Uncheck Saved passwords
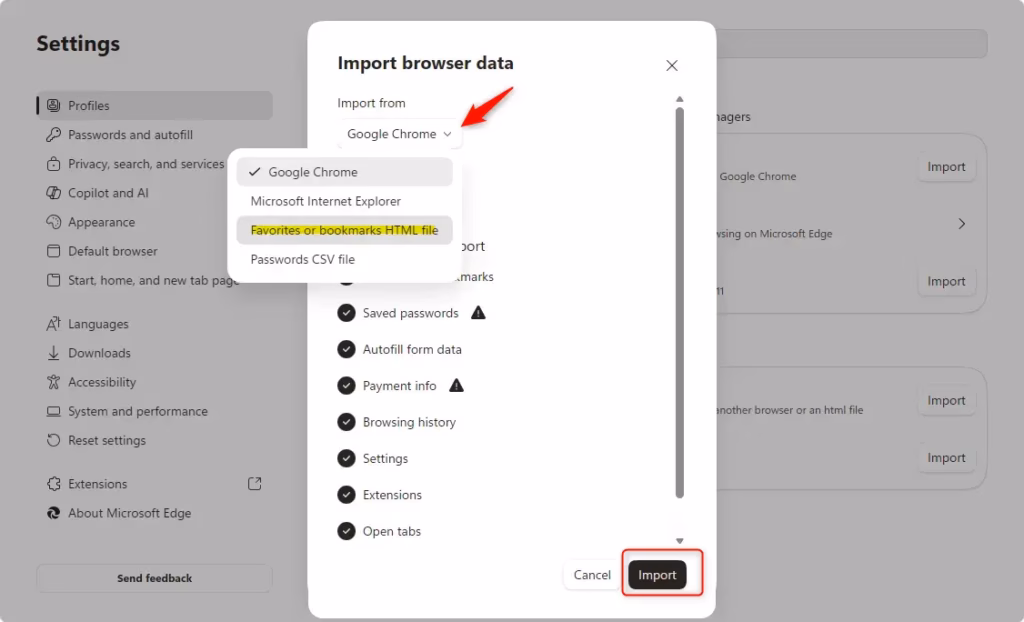 click(346, 313)
